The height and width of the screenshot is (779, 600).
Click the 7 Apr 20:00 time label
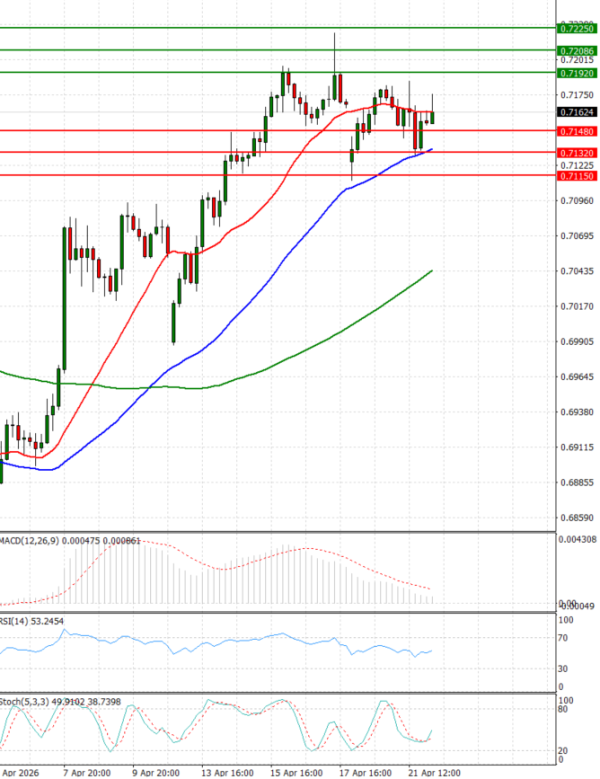[x=88, y=772]
